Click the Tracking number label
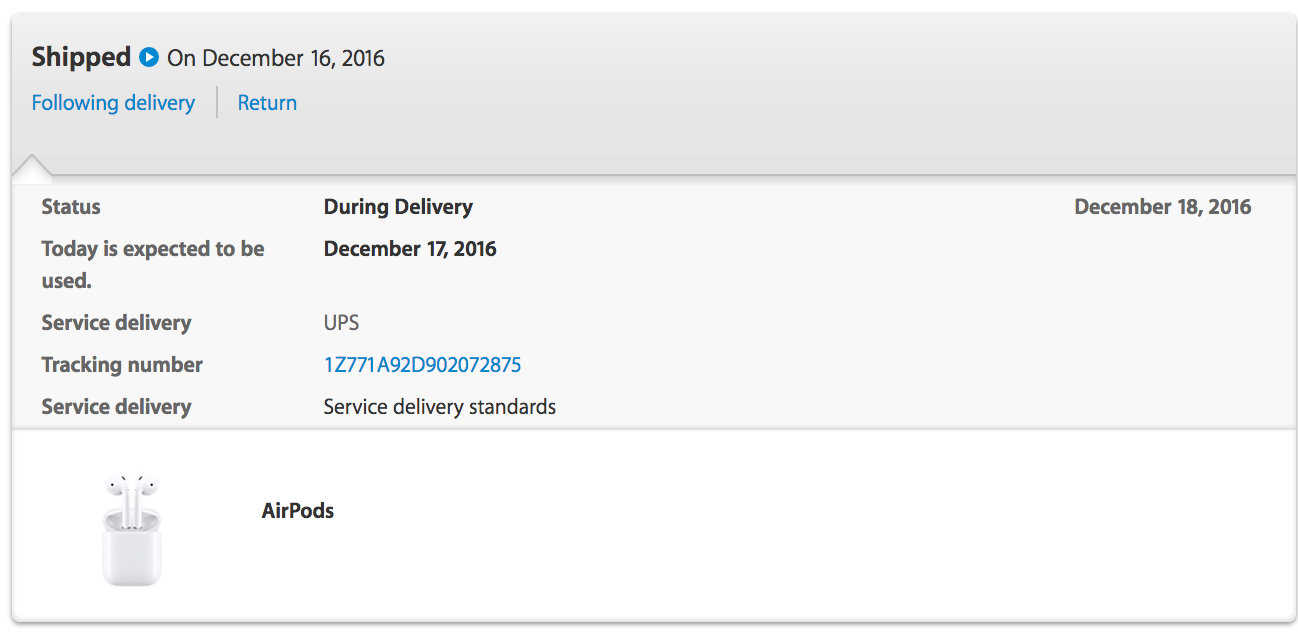 tap(122, 365)
